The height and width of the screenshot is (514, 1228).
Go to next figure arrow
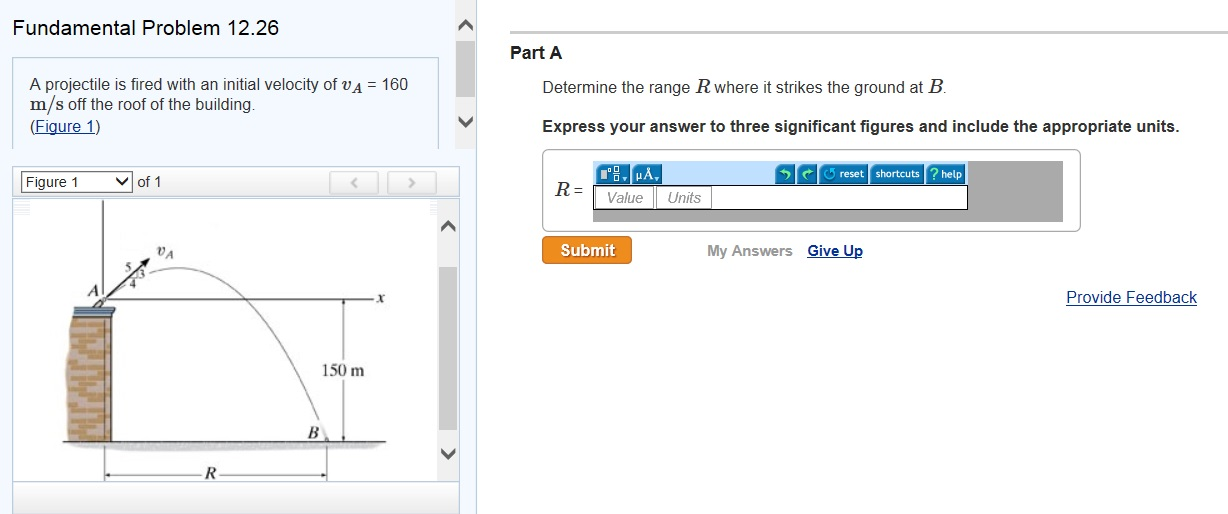(x=409, y=182)
